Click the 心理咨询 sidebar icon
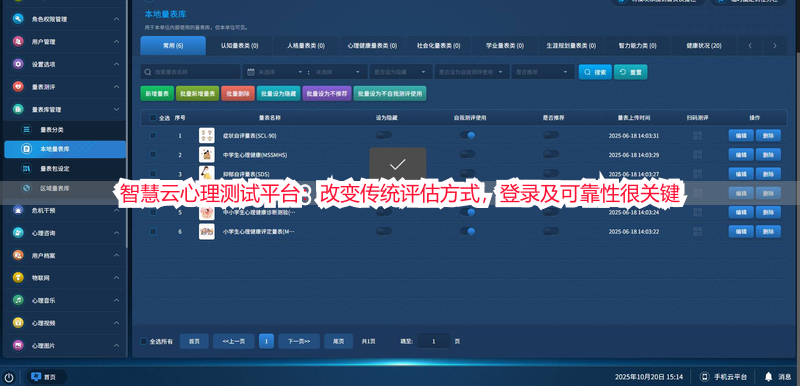This screenshot has width=800, height=386. click(x=18, y=233)
